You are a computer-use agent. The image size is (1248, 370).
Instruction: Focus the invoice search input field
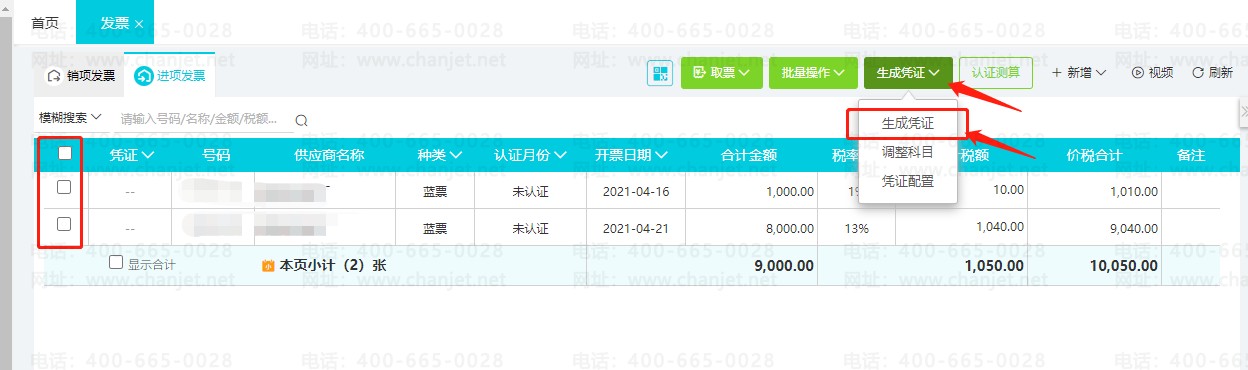tap(203, 119)
